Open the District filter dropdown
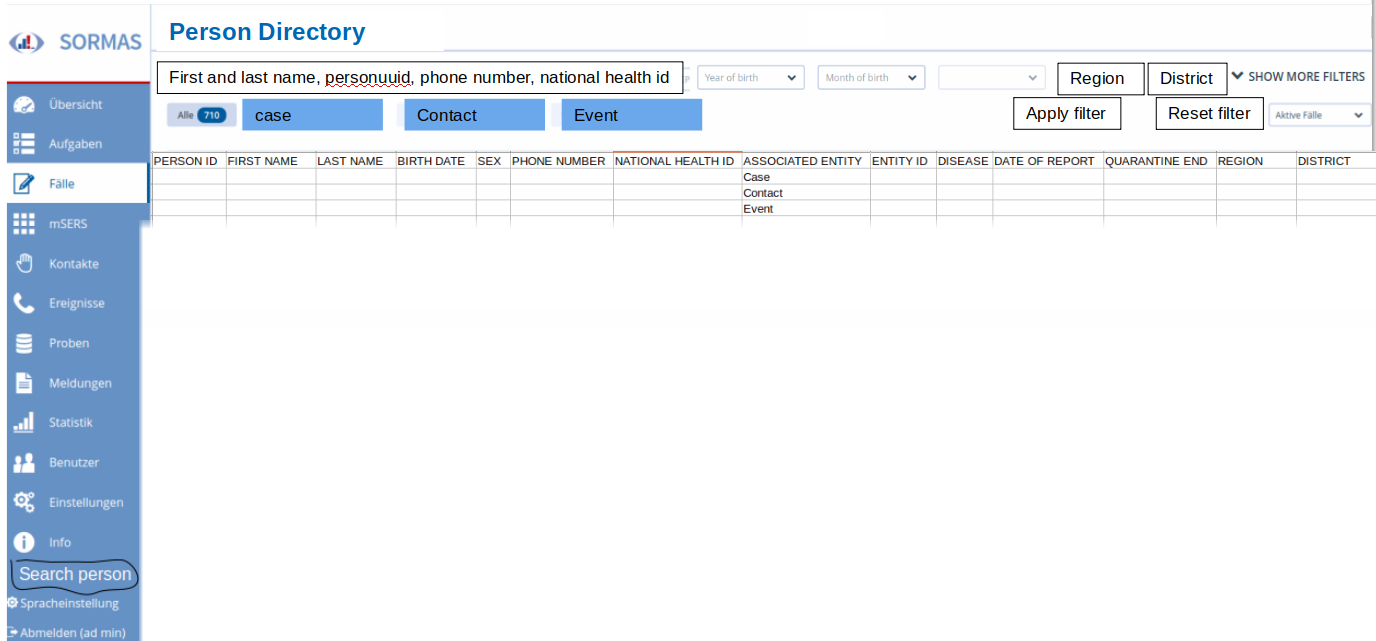The width and height of the screenshot is (1376, 641). (1187, 78)
